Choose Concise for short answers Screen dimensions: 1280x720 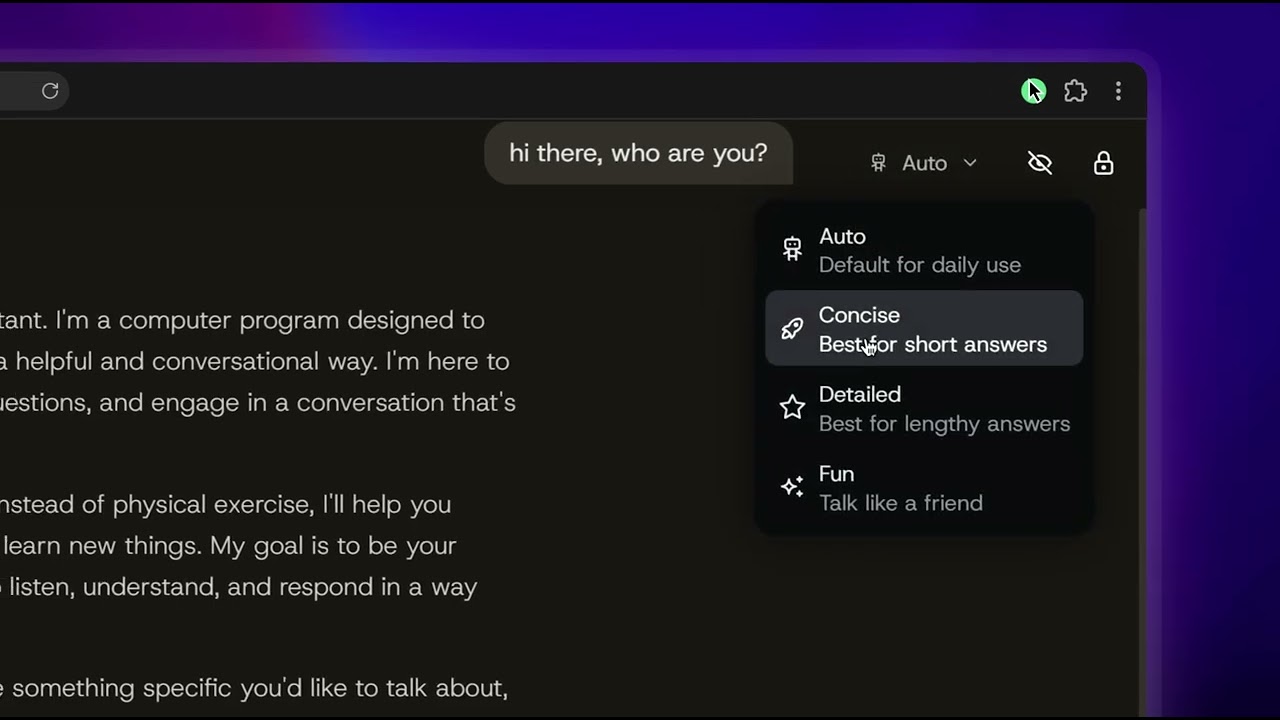pyautogui.click(x=932, y=329)
